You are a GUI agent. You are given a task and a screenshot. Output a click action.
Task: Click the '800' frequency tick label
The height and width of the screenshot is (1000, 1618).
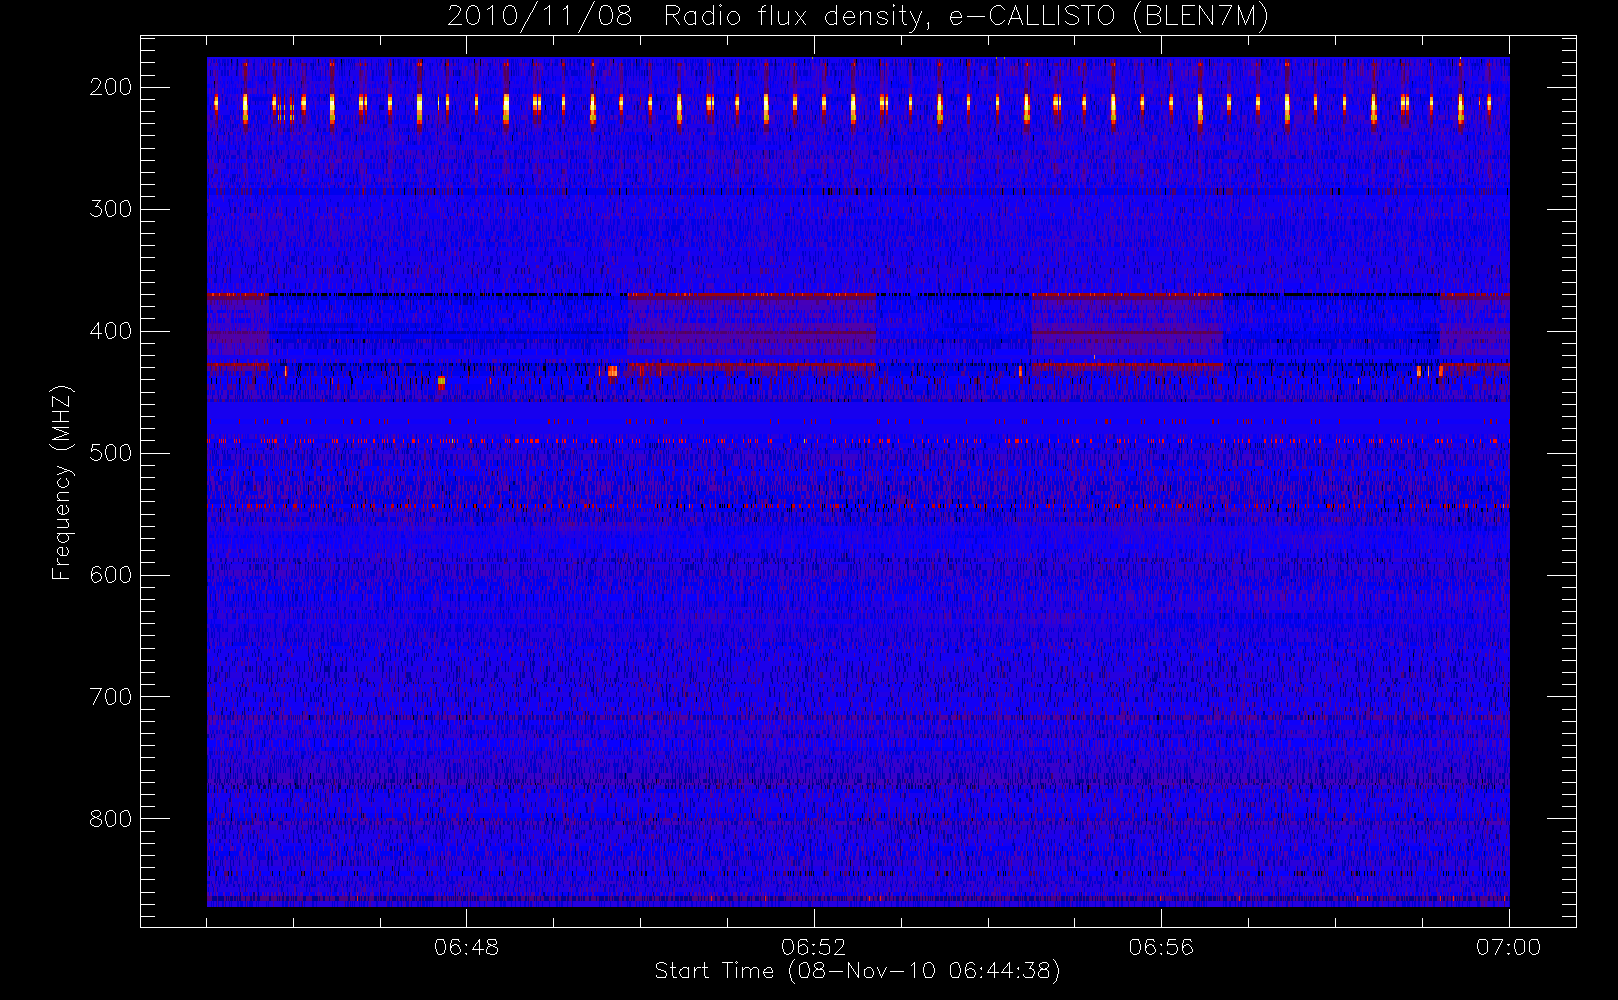(x=110, y=819)
